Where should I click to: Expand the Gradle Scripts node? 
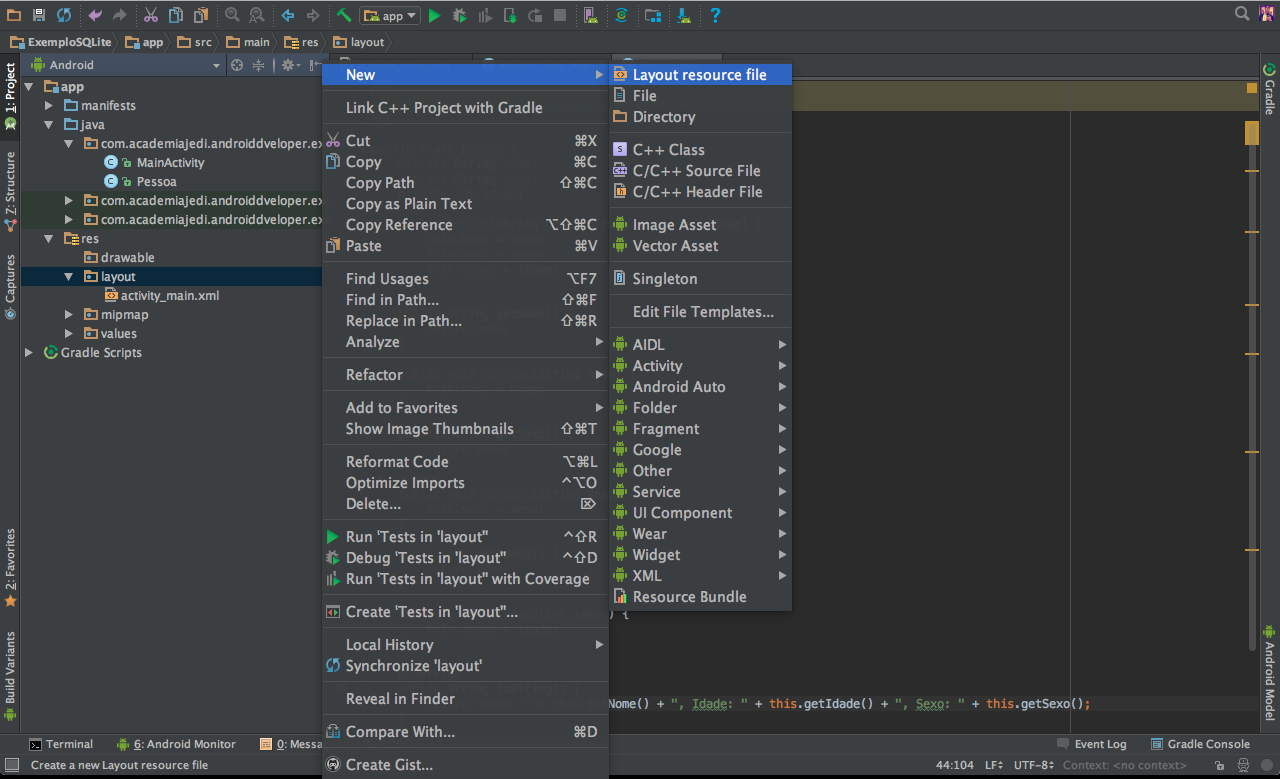coord(29,353)
